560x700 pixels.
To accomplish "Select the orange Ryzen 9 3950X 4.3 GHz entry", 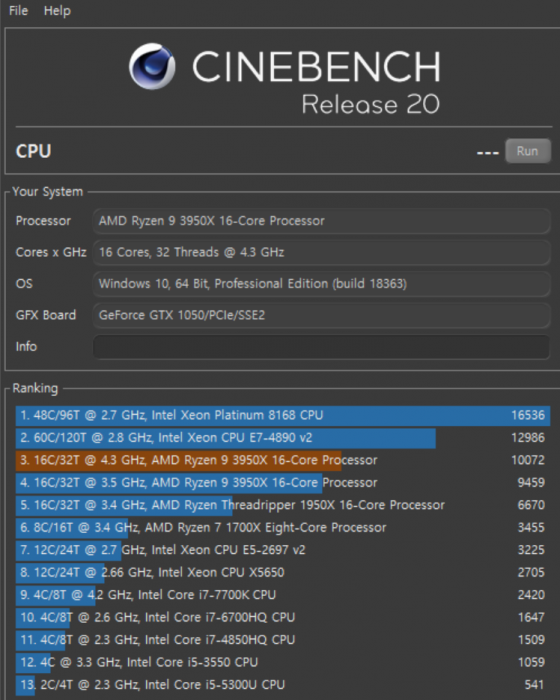I will tap(283, 460).
